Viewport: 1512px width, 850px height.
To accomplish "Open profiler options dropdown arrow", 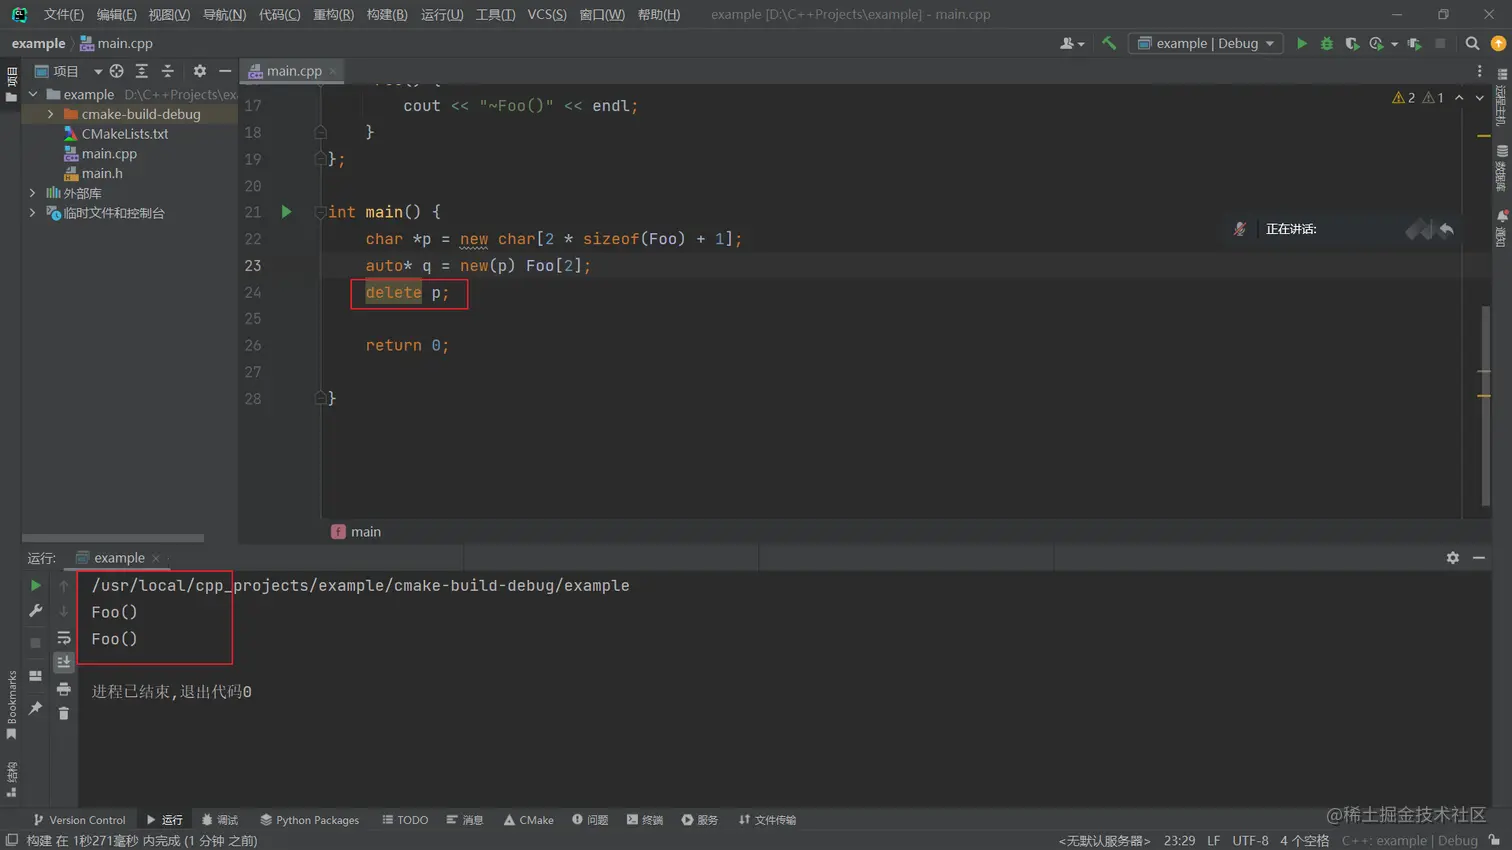I will pyautogui.click(x=1394, y=44).
